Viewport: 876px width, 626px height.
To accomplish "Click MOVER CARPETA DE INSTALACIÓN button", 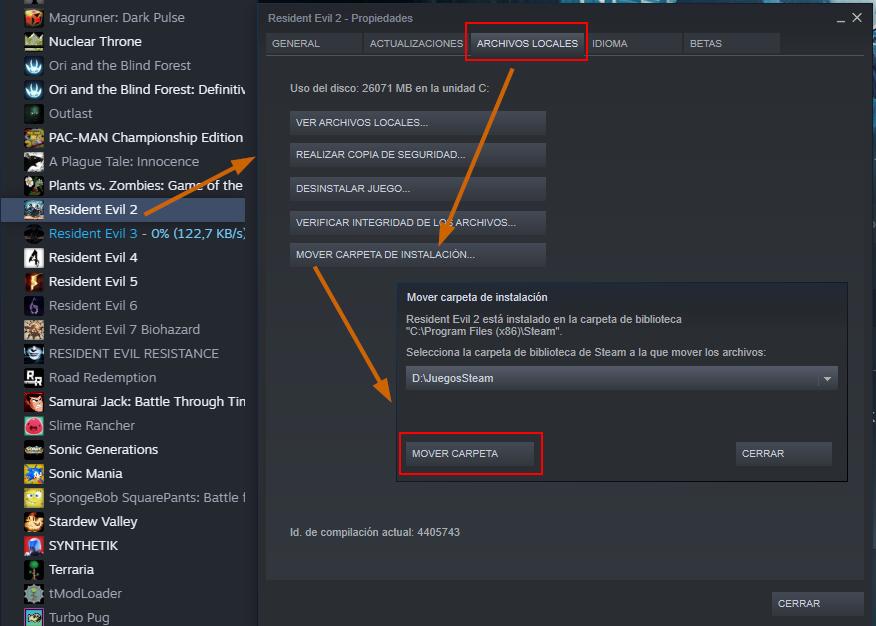I will pyautogui.click(x=417, y=255).
